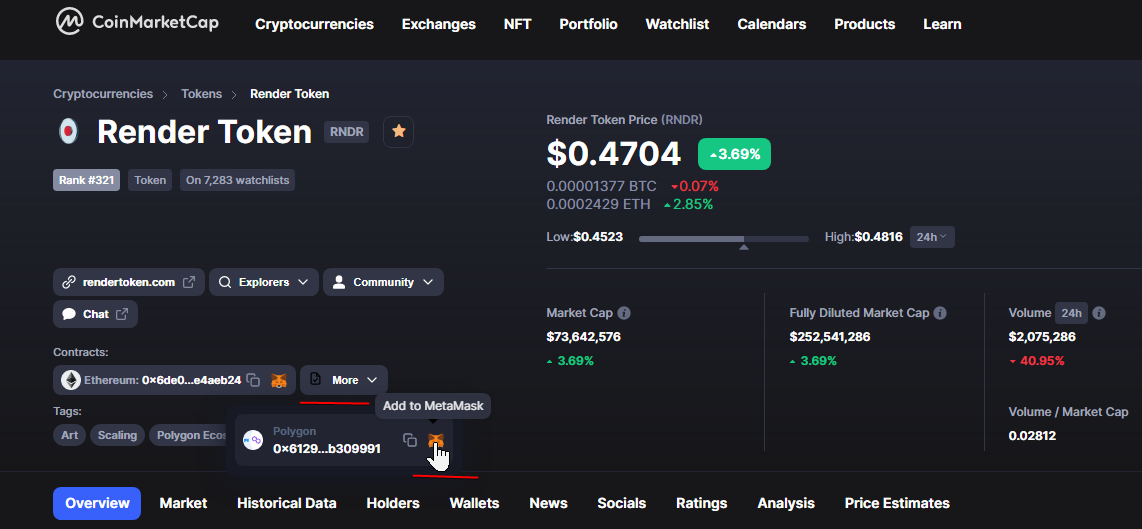The height and width of the screenshot is (529, 1142).
Task: Open Portfolio page
Action: 588,24
